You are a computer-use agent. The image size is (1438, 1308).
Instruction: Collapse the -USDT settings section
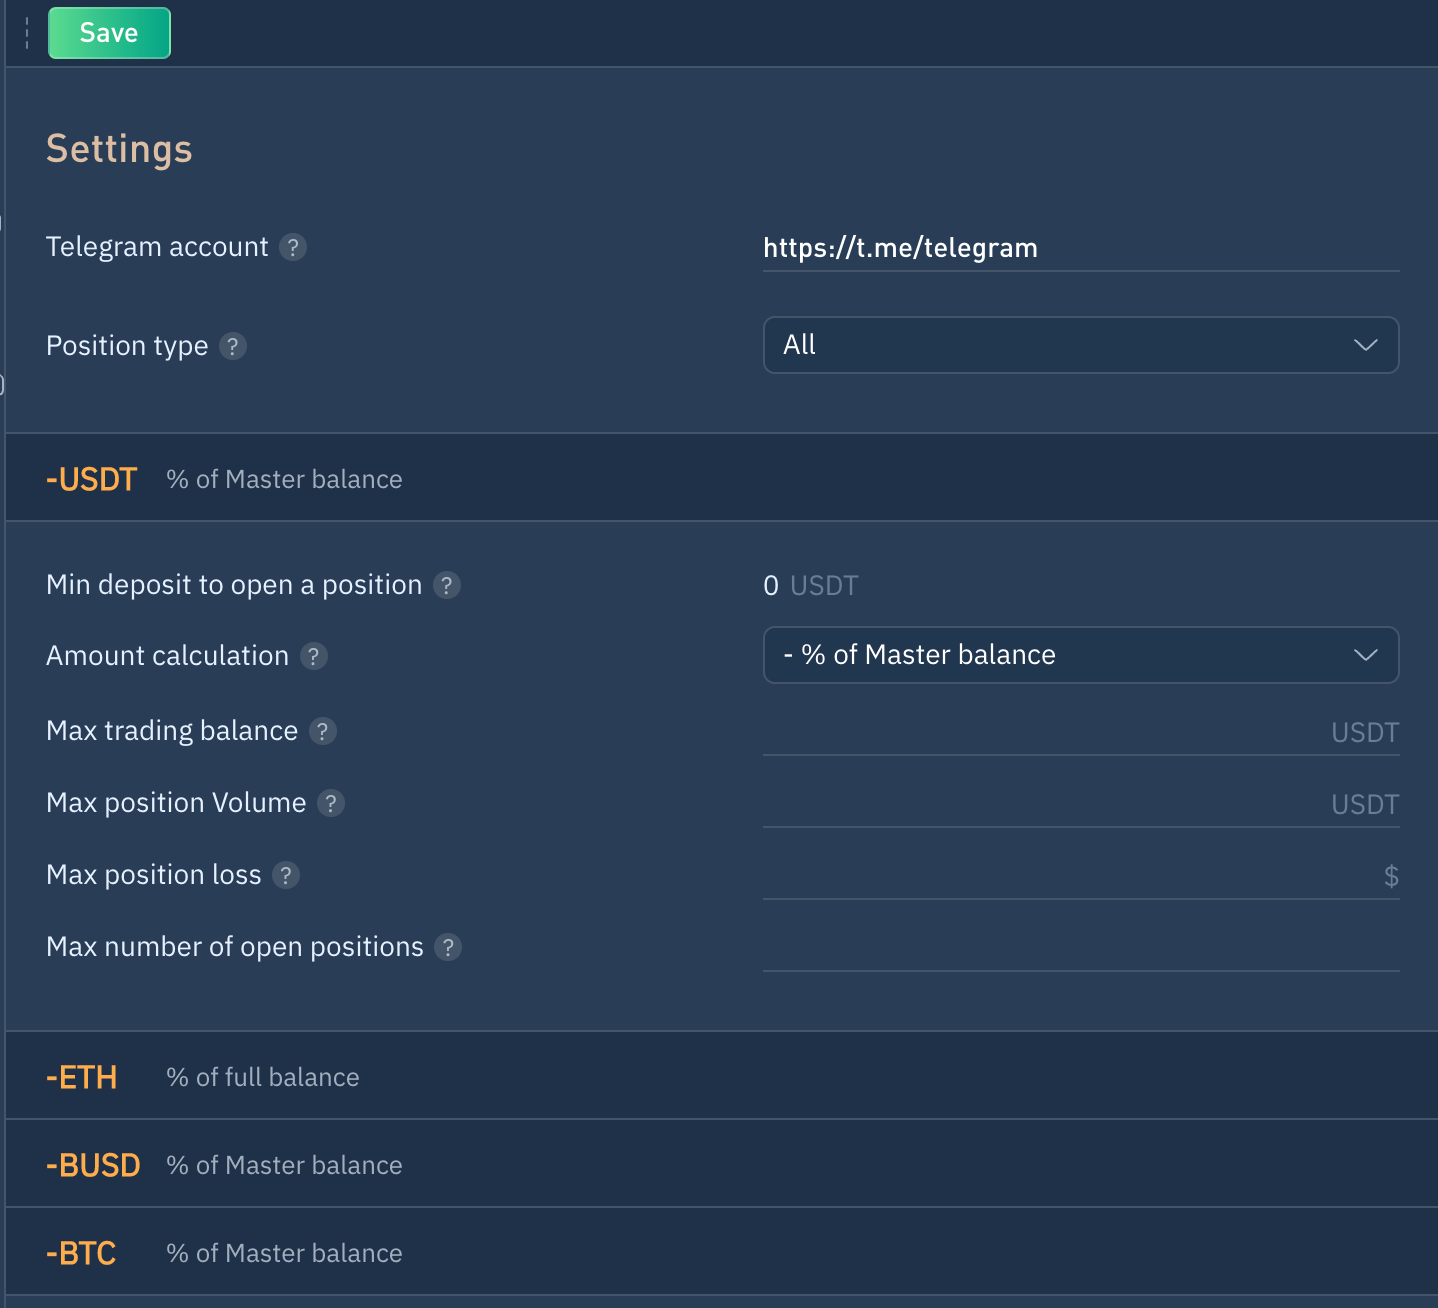pyautogui.click(x=92, y=479)
